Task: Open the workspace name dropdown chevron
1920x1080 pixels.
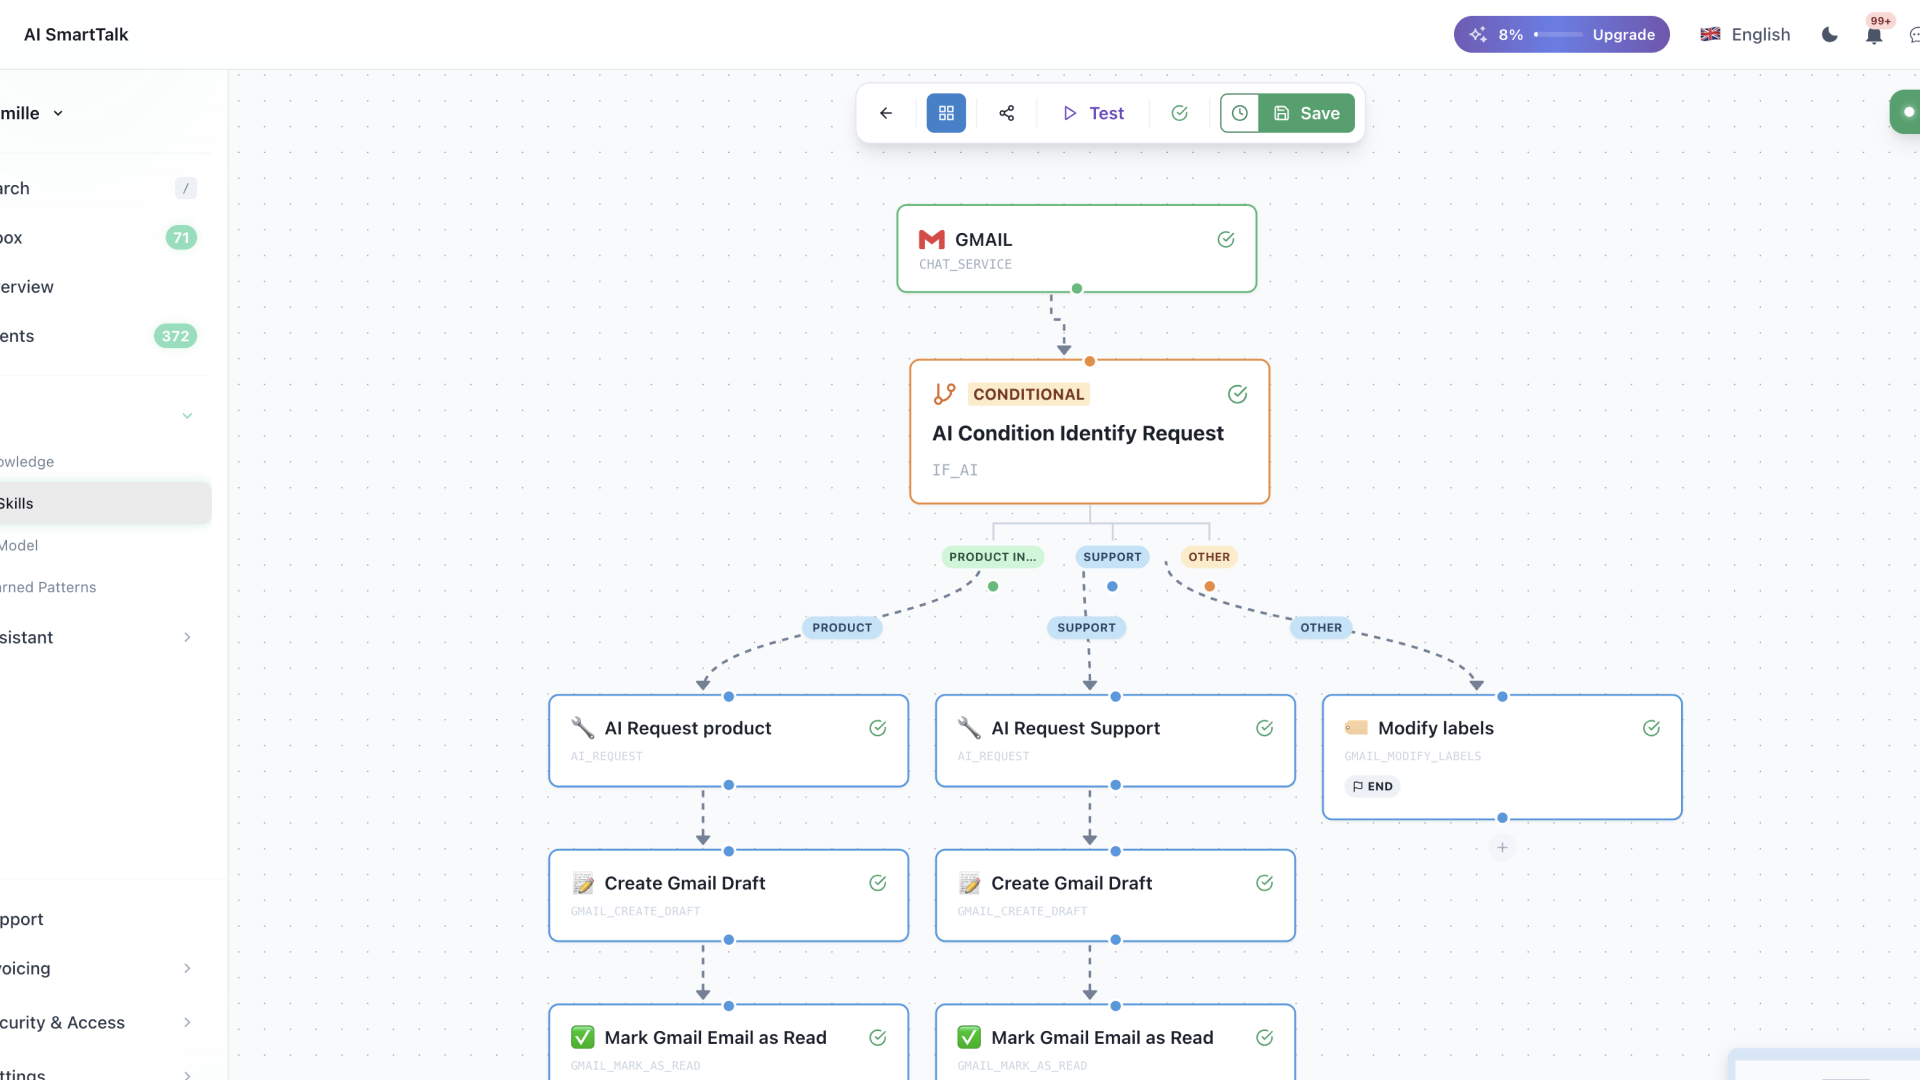Action: pos(58,113)
